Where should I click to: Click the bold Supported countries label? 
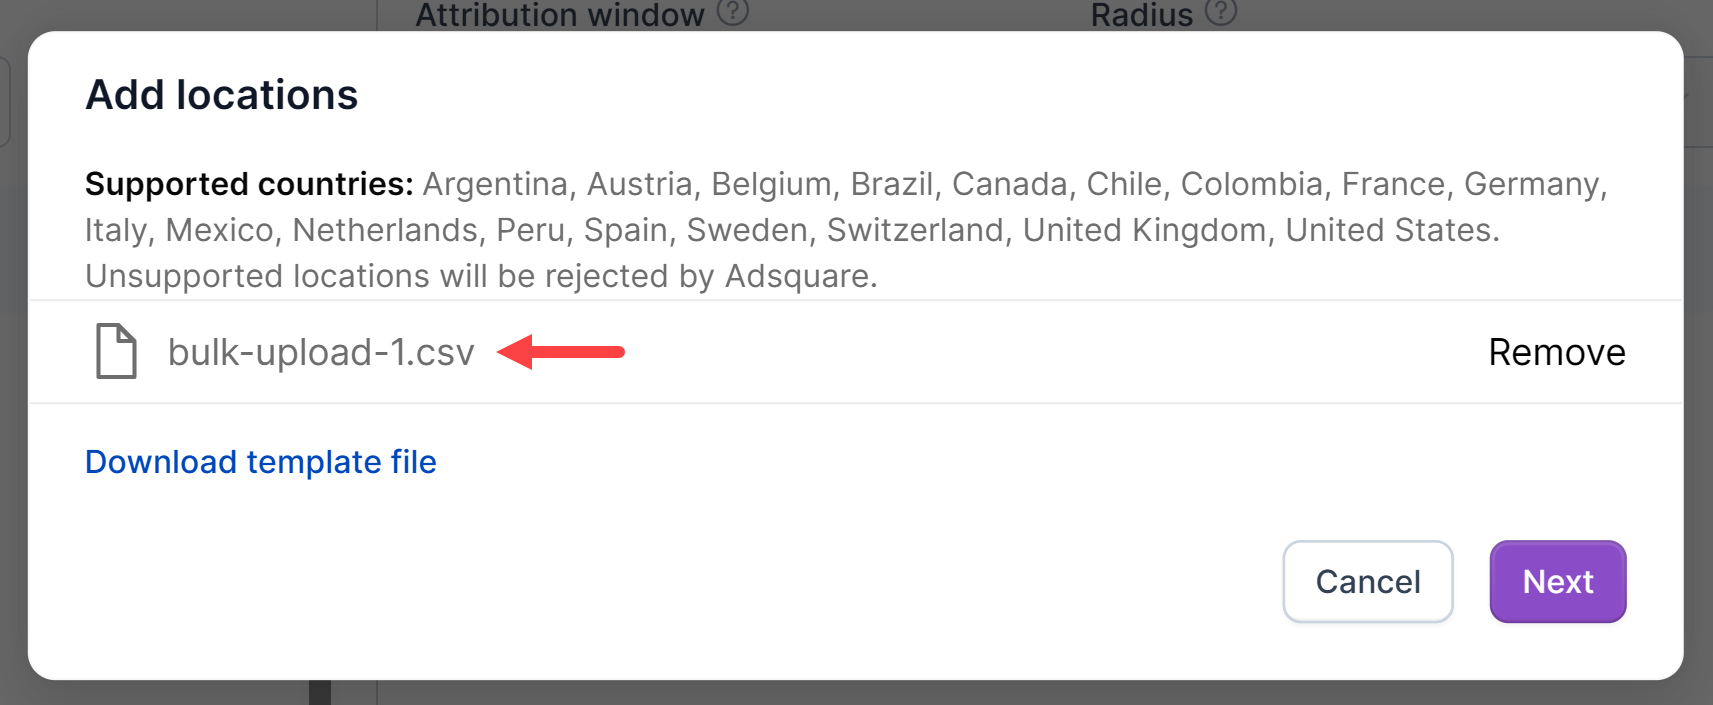pyautogui.click(x=249, y=184)
